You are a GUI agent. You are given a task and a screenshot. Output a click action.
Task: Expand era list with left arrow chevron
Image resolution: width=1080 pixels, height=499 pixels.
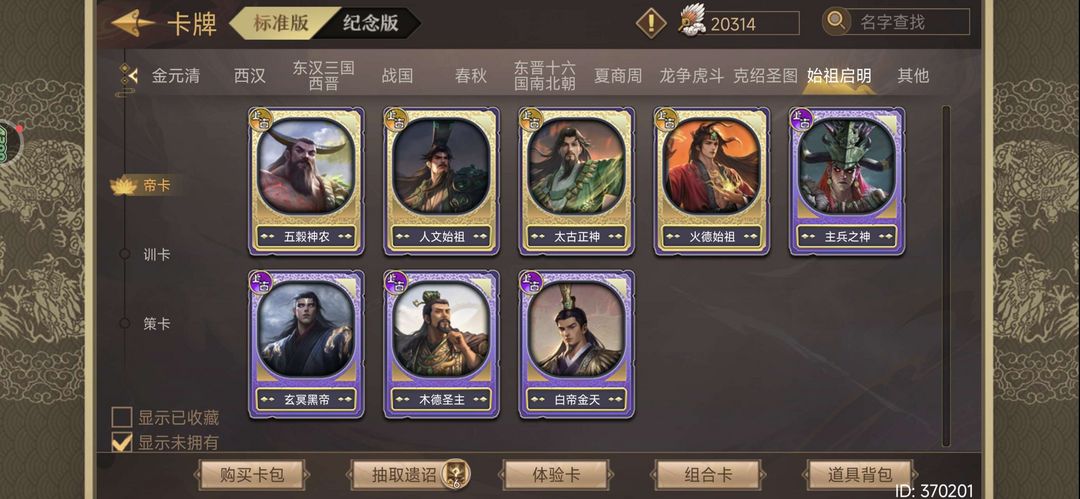pyautogui.click(x=128, y=75)
